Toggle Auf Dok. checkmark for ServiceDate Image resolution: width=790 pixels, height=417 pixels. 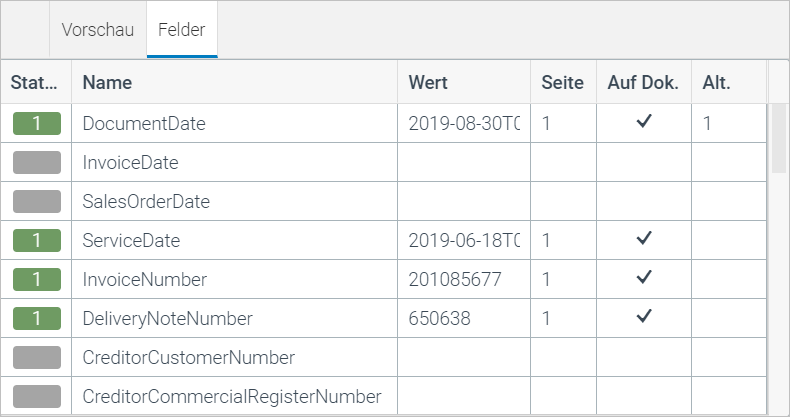click(644, 240)
